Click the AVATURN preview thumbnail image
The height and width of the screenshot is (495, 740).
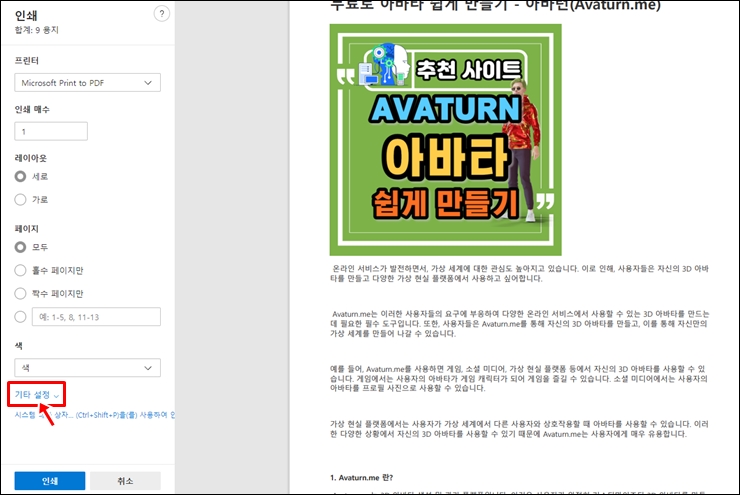(446, 140)
